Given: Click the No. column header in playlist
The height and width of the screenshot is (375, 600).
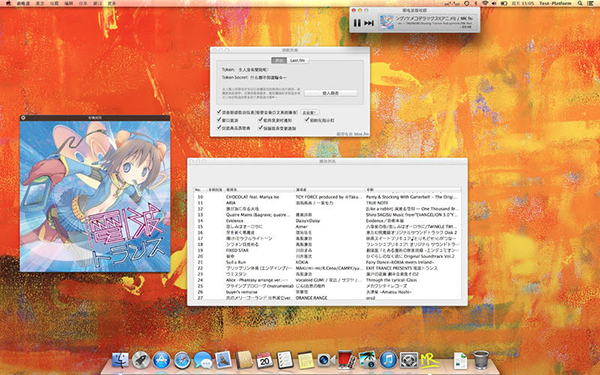Looking at the screenshot, I should [200, 190].
